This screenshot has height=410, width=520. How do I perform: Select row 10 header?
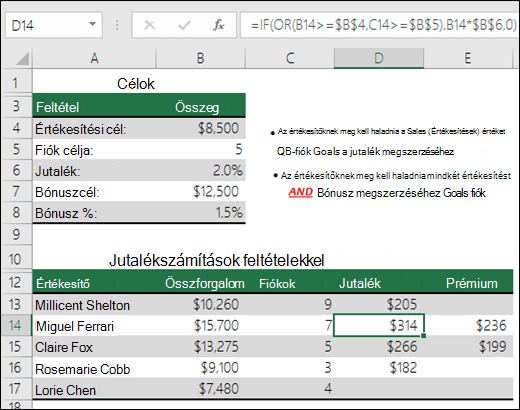tap(16, 259)
